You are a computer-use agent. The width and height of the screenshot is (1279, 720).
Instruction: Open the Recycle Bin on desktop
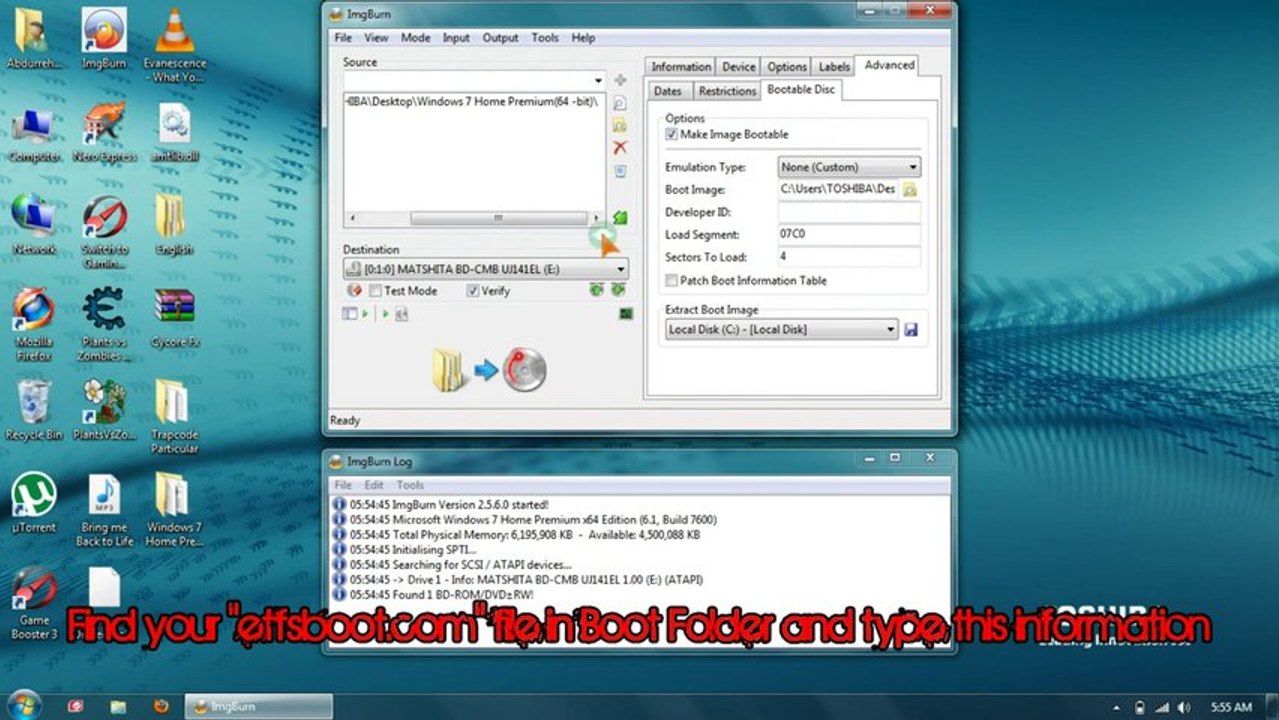point(34,410)
